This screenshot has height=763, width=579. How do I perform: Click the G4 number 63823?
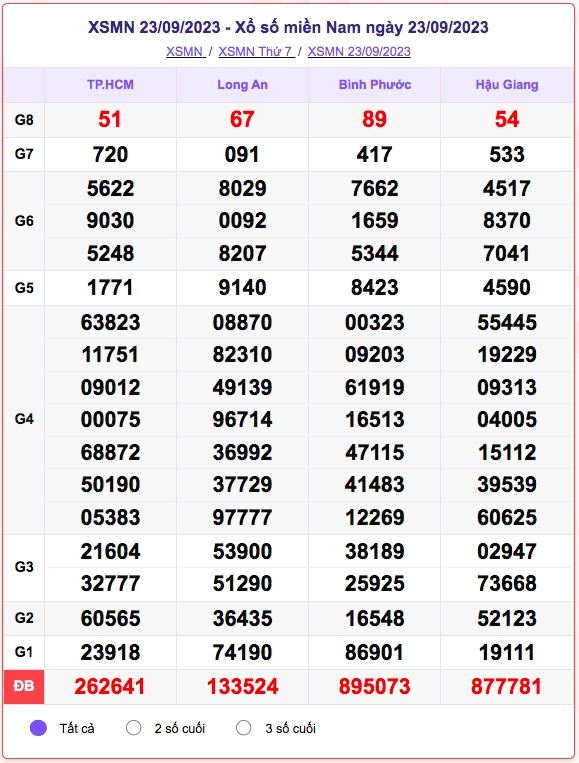point(110,323)
